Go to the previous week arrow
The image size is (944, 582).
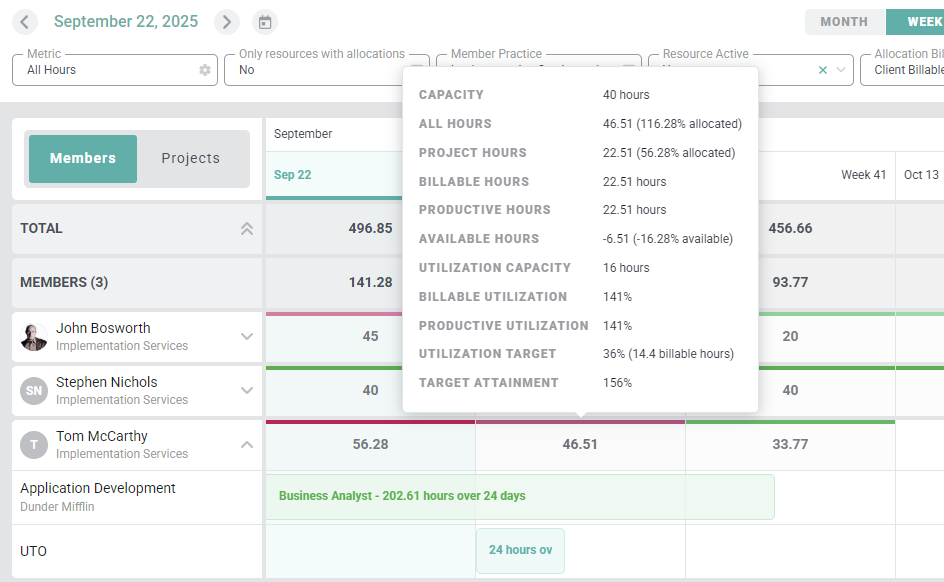pos(26,22)
